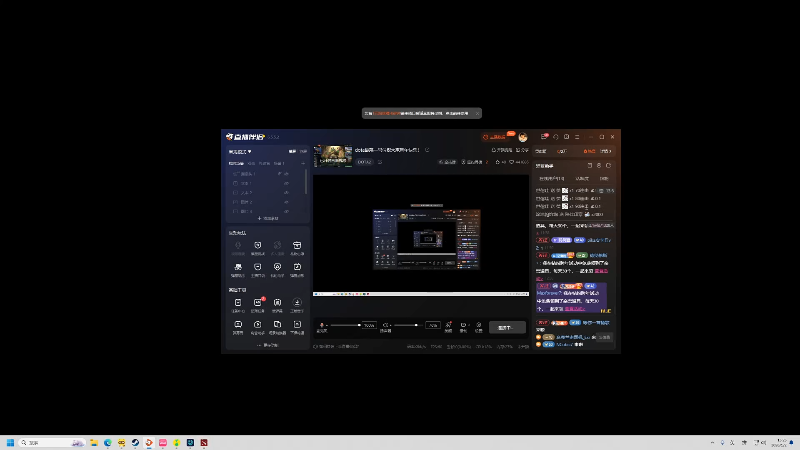Add a new scene with plus icon

coord(303,164)
